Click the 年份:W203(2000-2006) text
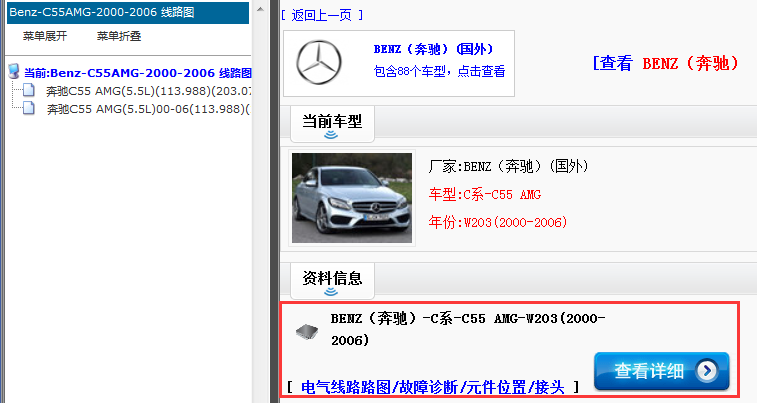This screenshot has height=403, width=757. [498, 222]
